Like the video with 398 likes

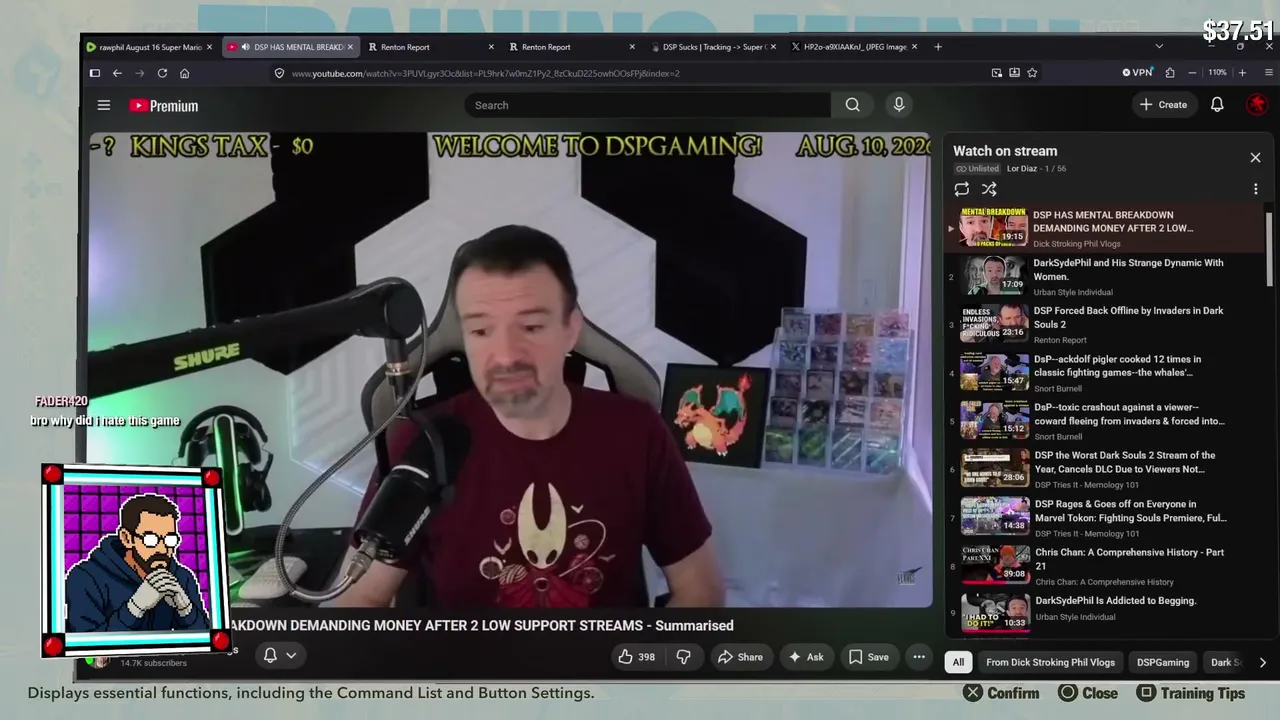click(637, 657)
